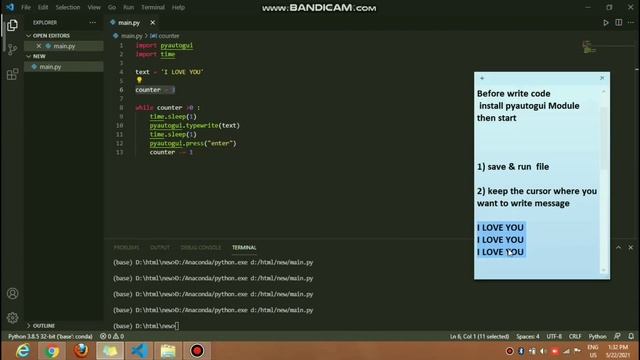
Task: Add new sticky note with plus
Action: click(x=482, y=78)
